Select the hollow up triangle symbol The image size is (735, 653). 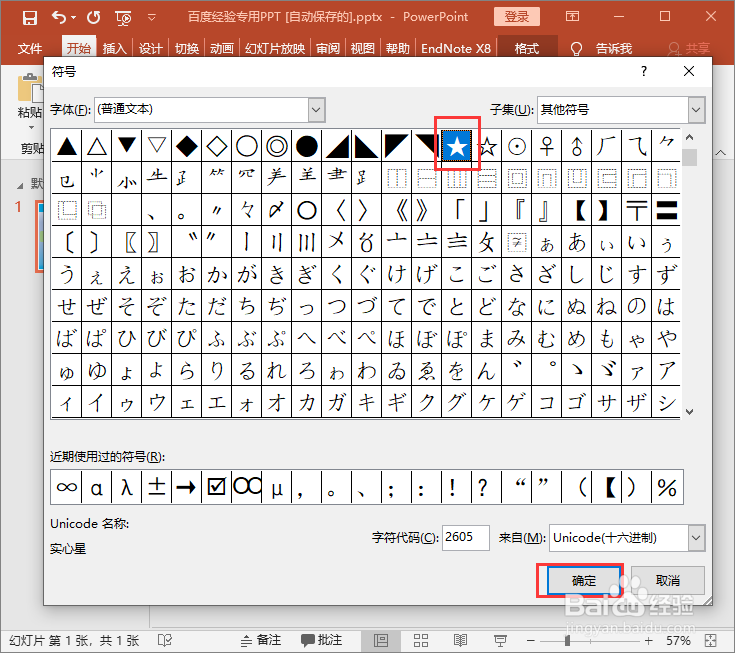tap(97, 146)
